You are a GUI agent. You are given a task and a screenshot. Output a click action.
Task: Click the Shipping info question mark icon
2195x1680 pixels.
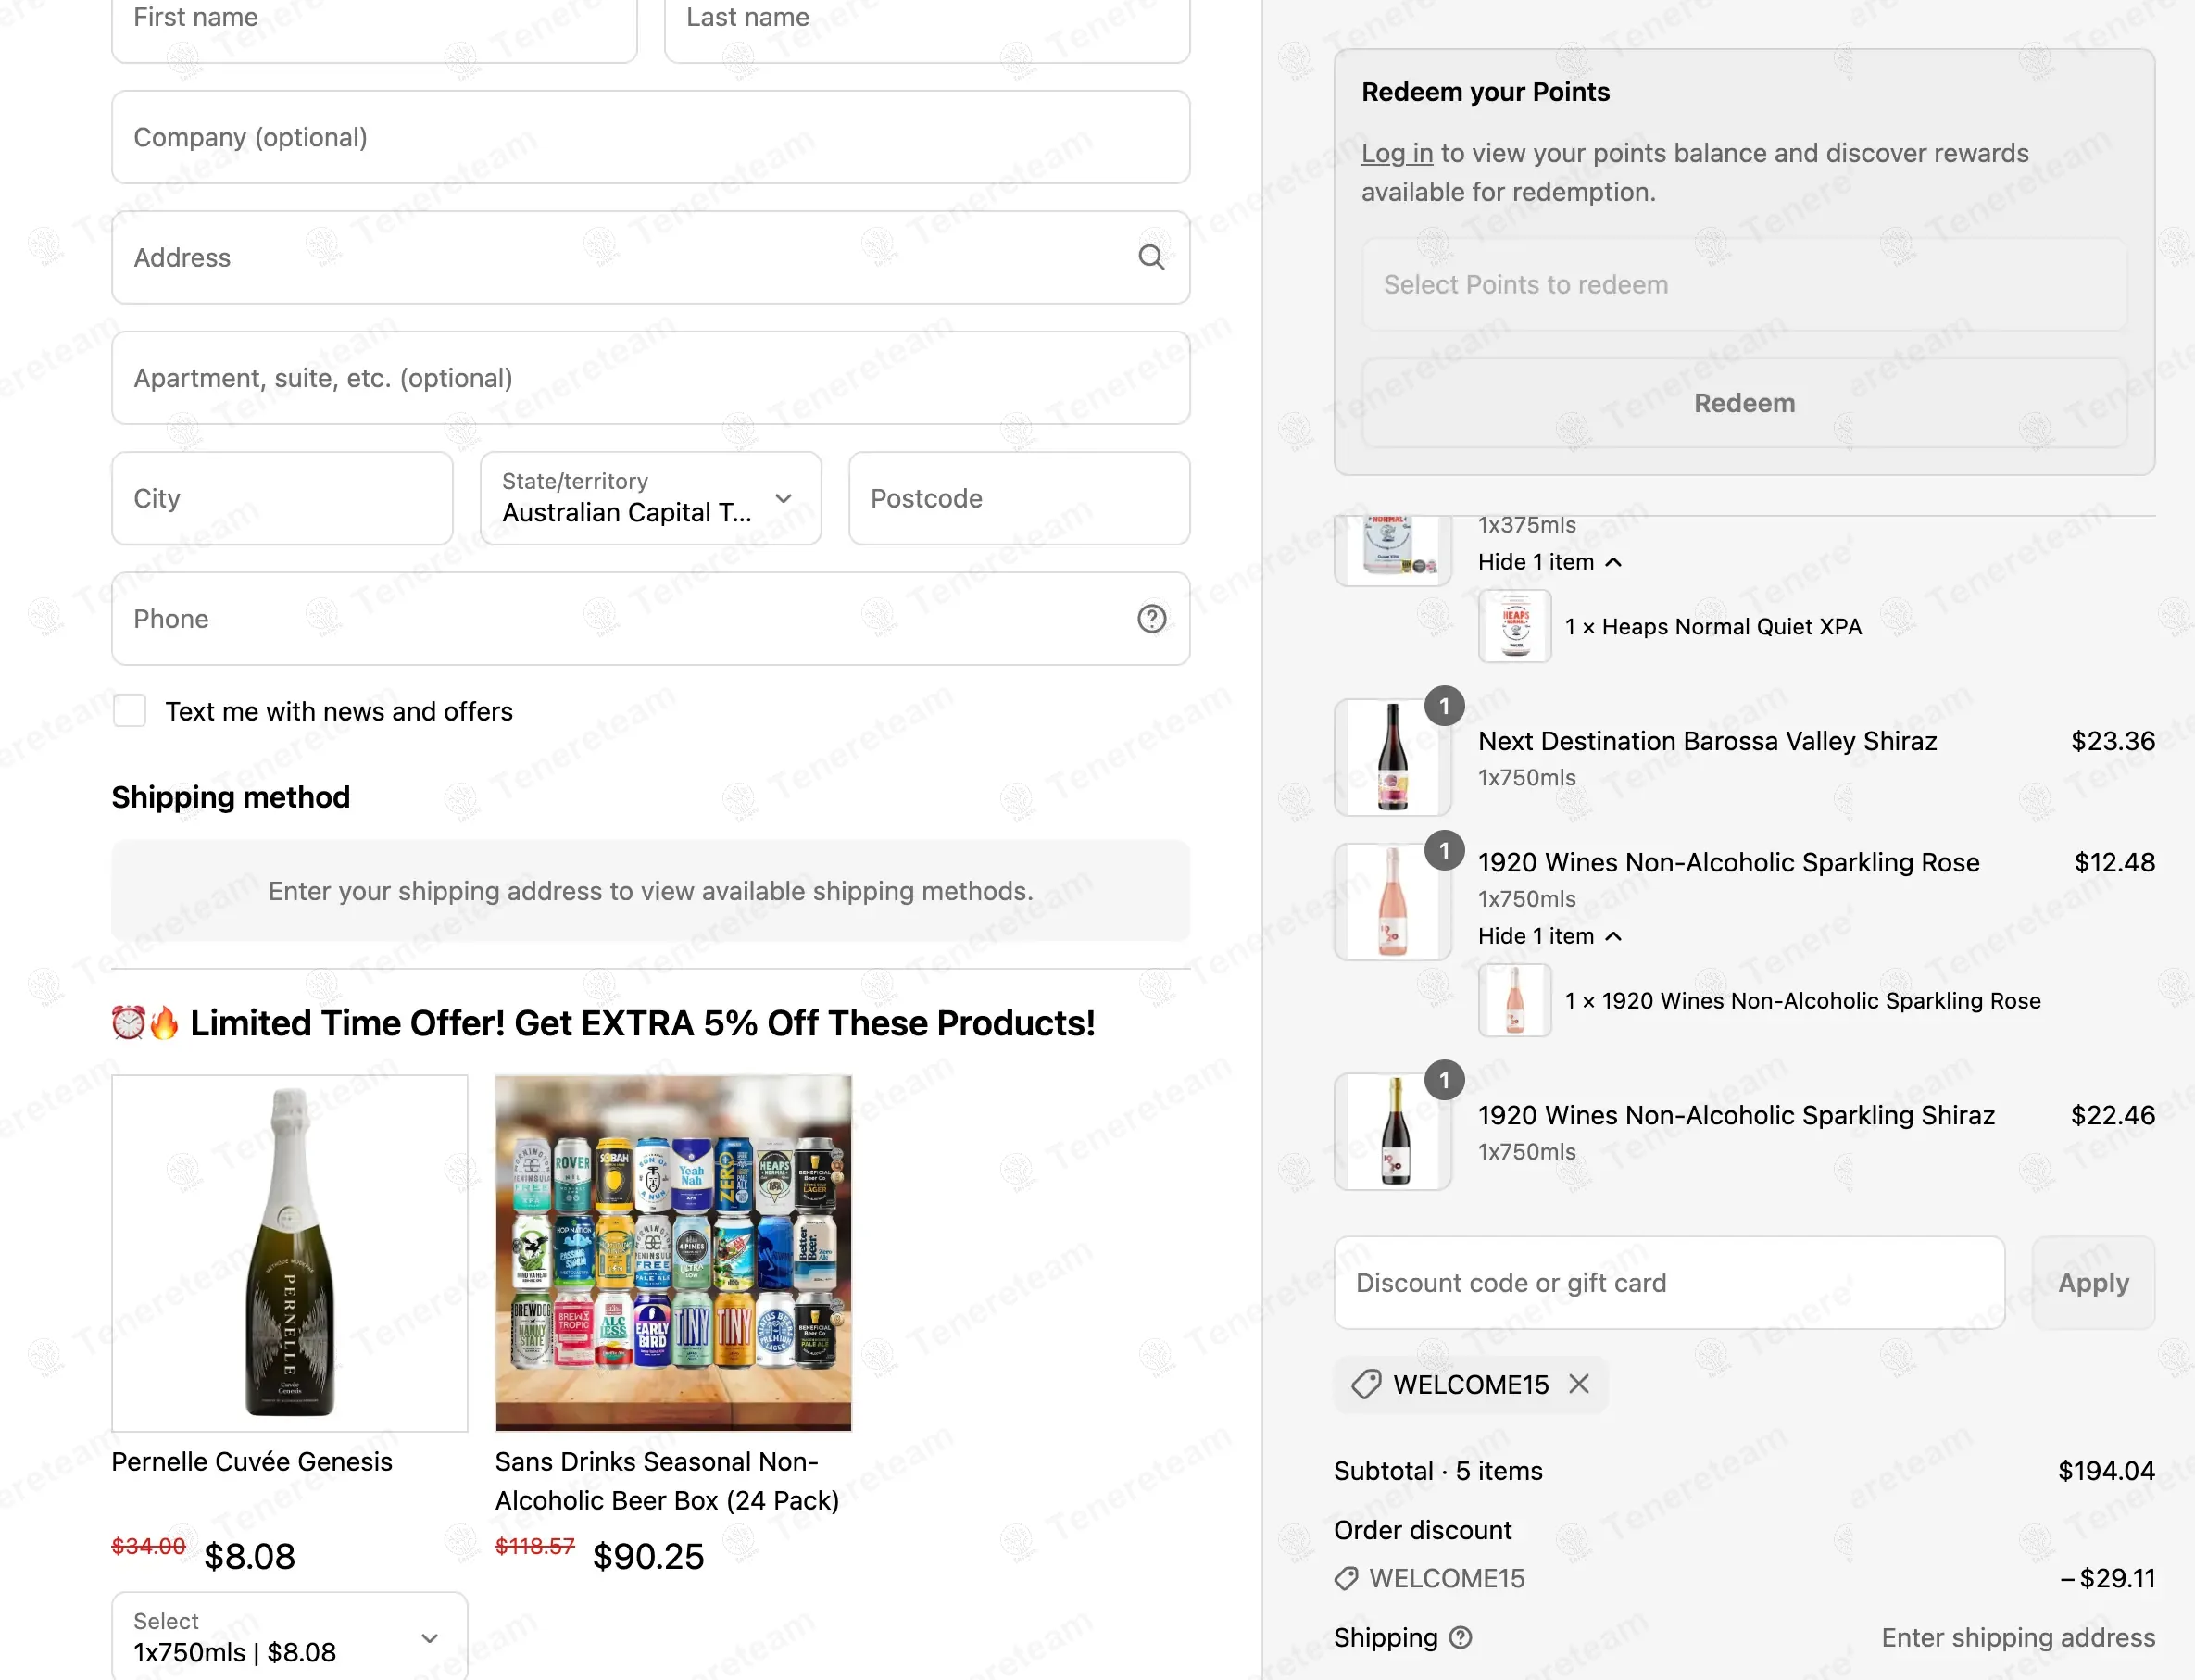[1460, 1637]
